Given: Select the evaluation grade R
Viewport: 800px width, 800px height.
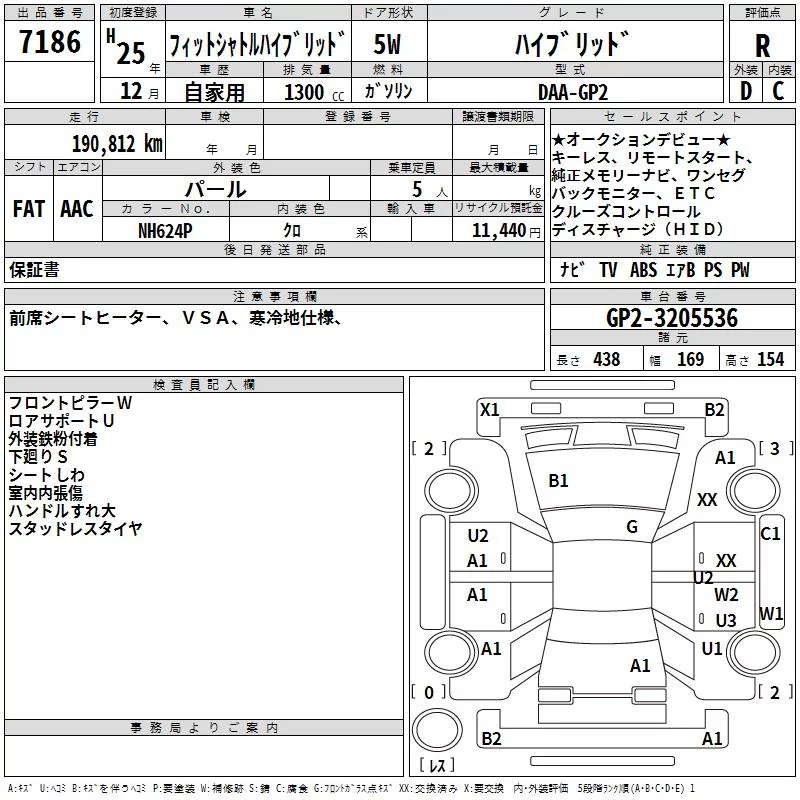Looking at the screenshot, I should [762, 45].
